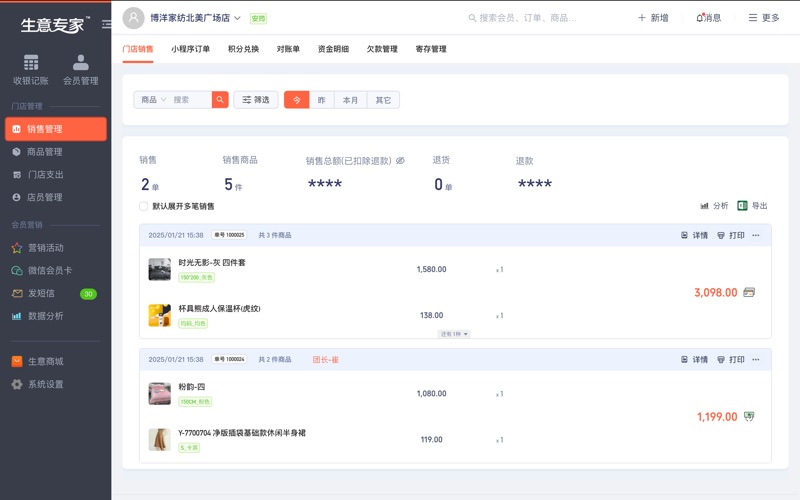Open the 商品 search type dropdown
Screen dimensions: 800x500
[x=154, y=100]
